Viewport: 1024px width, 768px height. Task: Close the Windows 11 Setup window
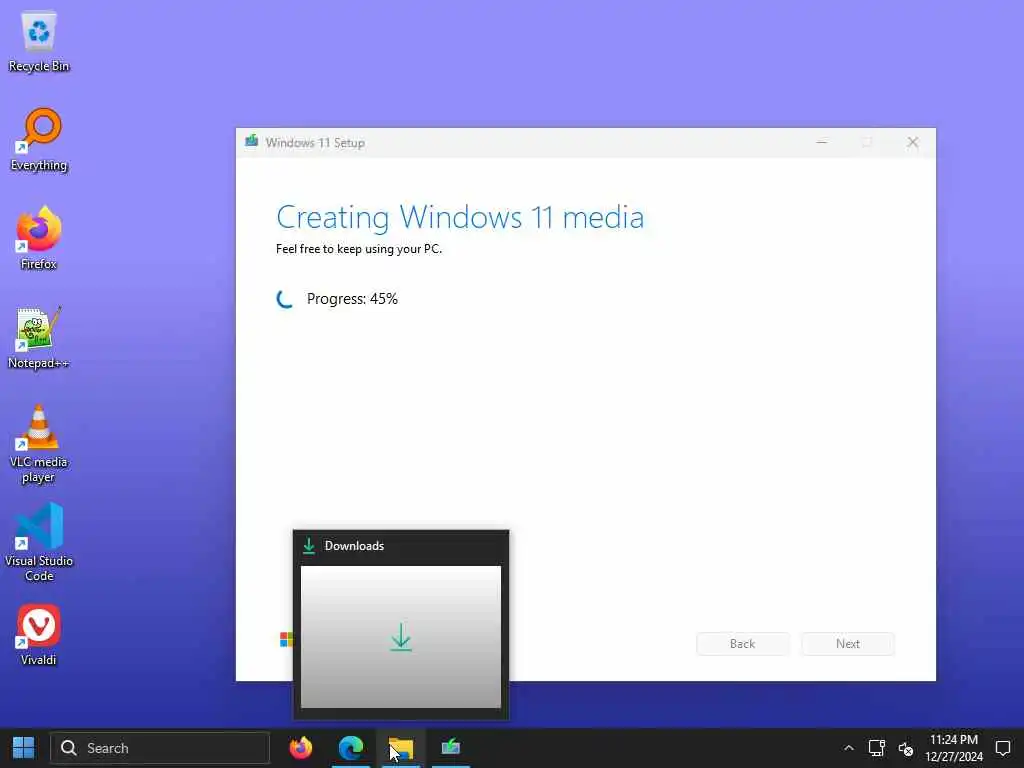click(x=913, y=142)
